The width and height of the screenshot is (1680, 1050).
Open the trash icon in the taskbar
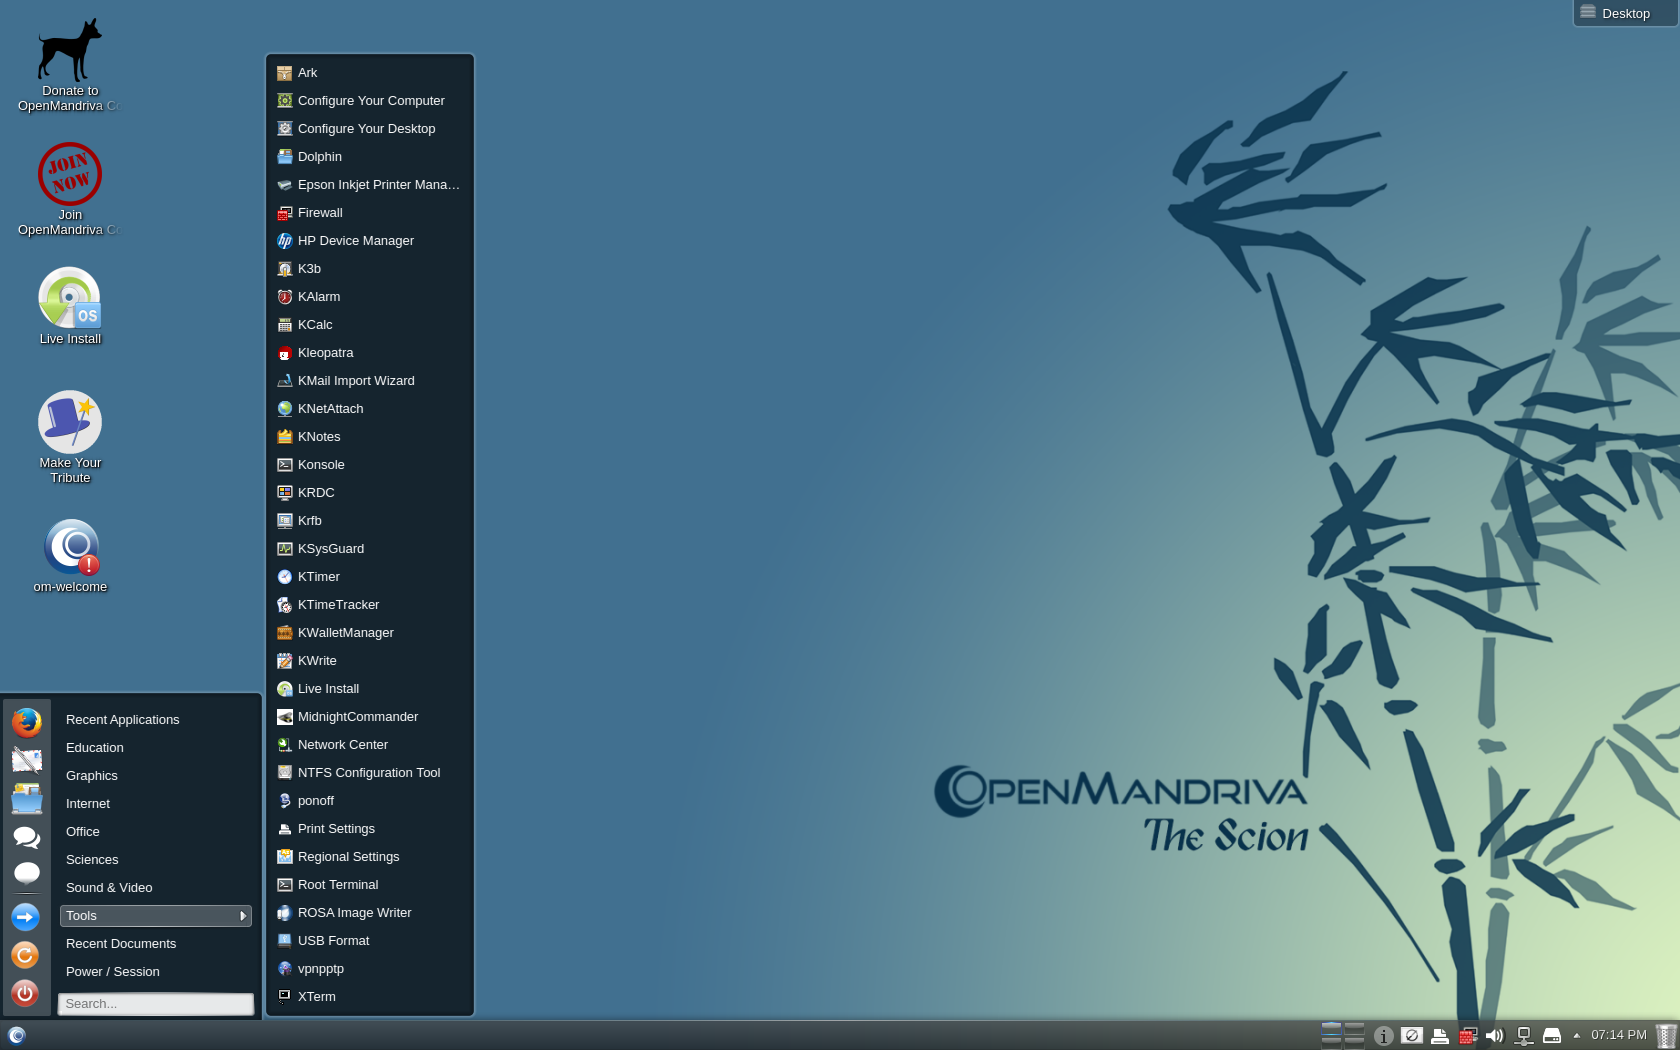tap(1666, 1036)
